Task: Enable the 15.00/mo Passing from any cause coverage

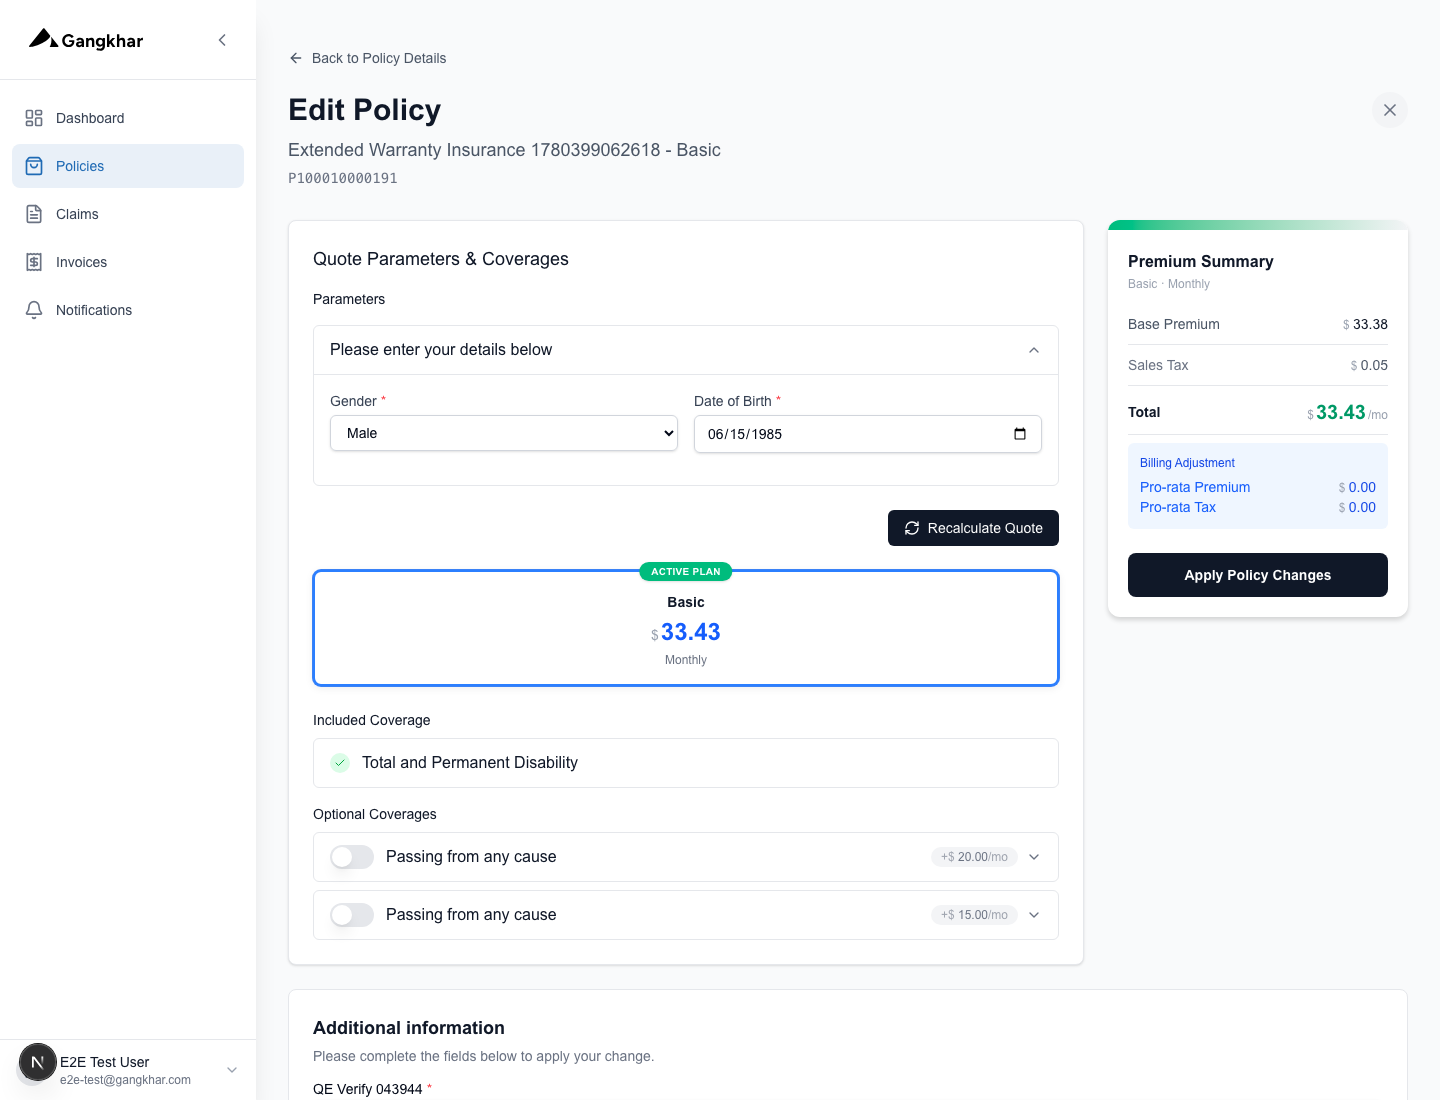Action: point(352,915)
